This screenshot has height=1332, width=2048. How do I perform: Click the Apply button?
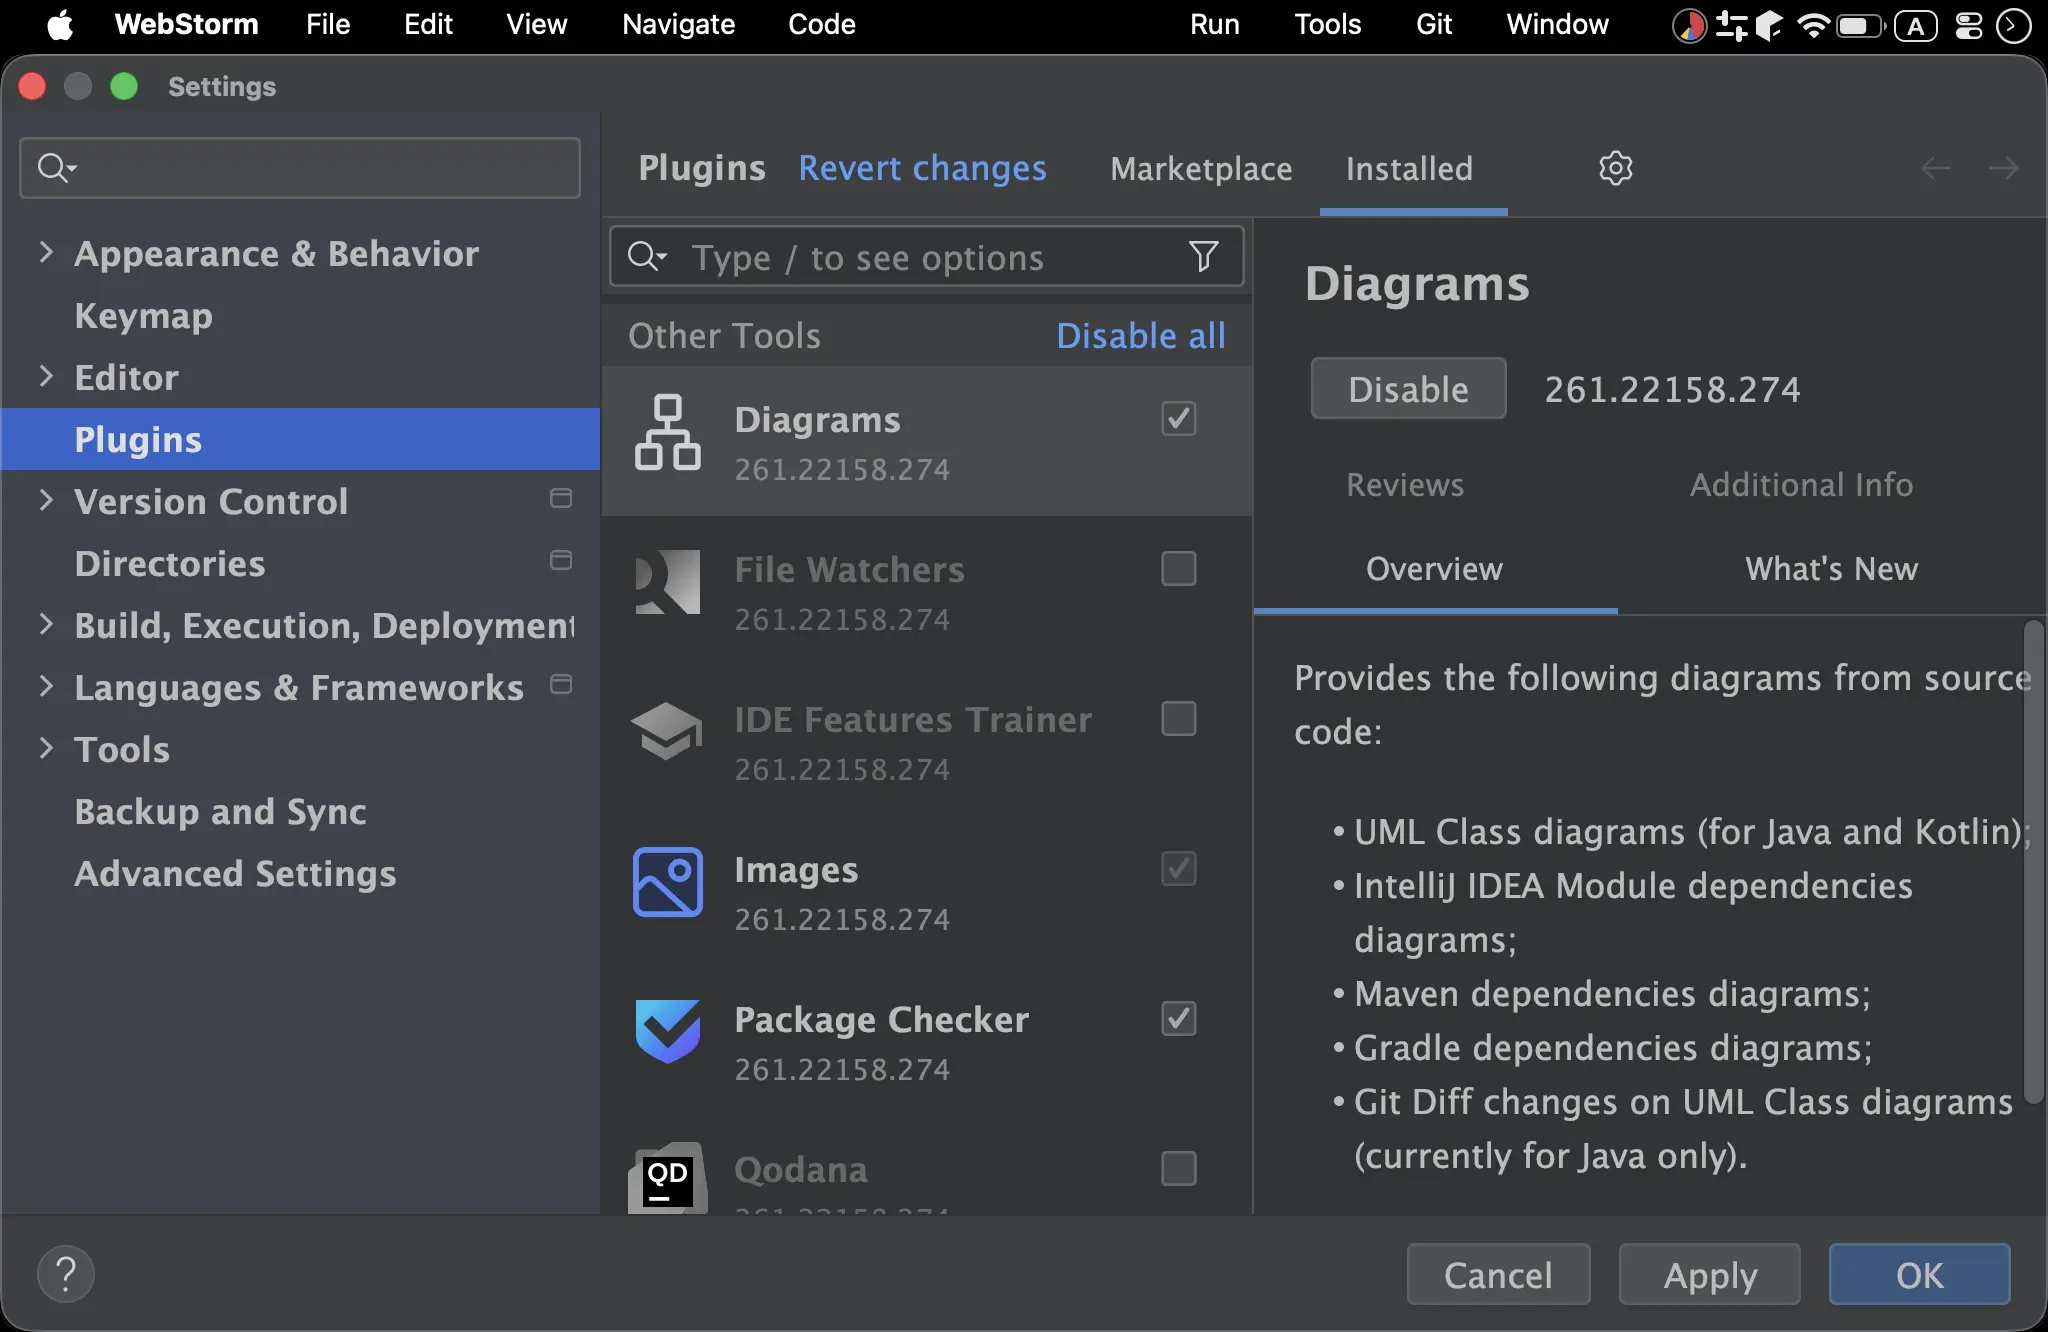pyautogui.click(x=1710, y=1274)
